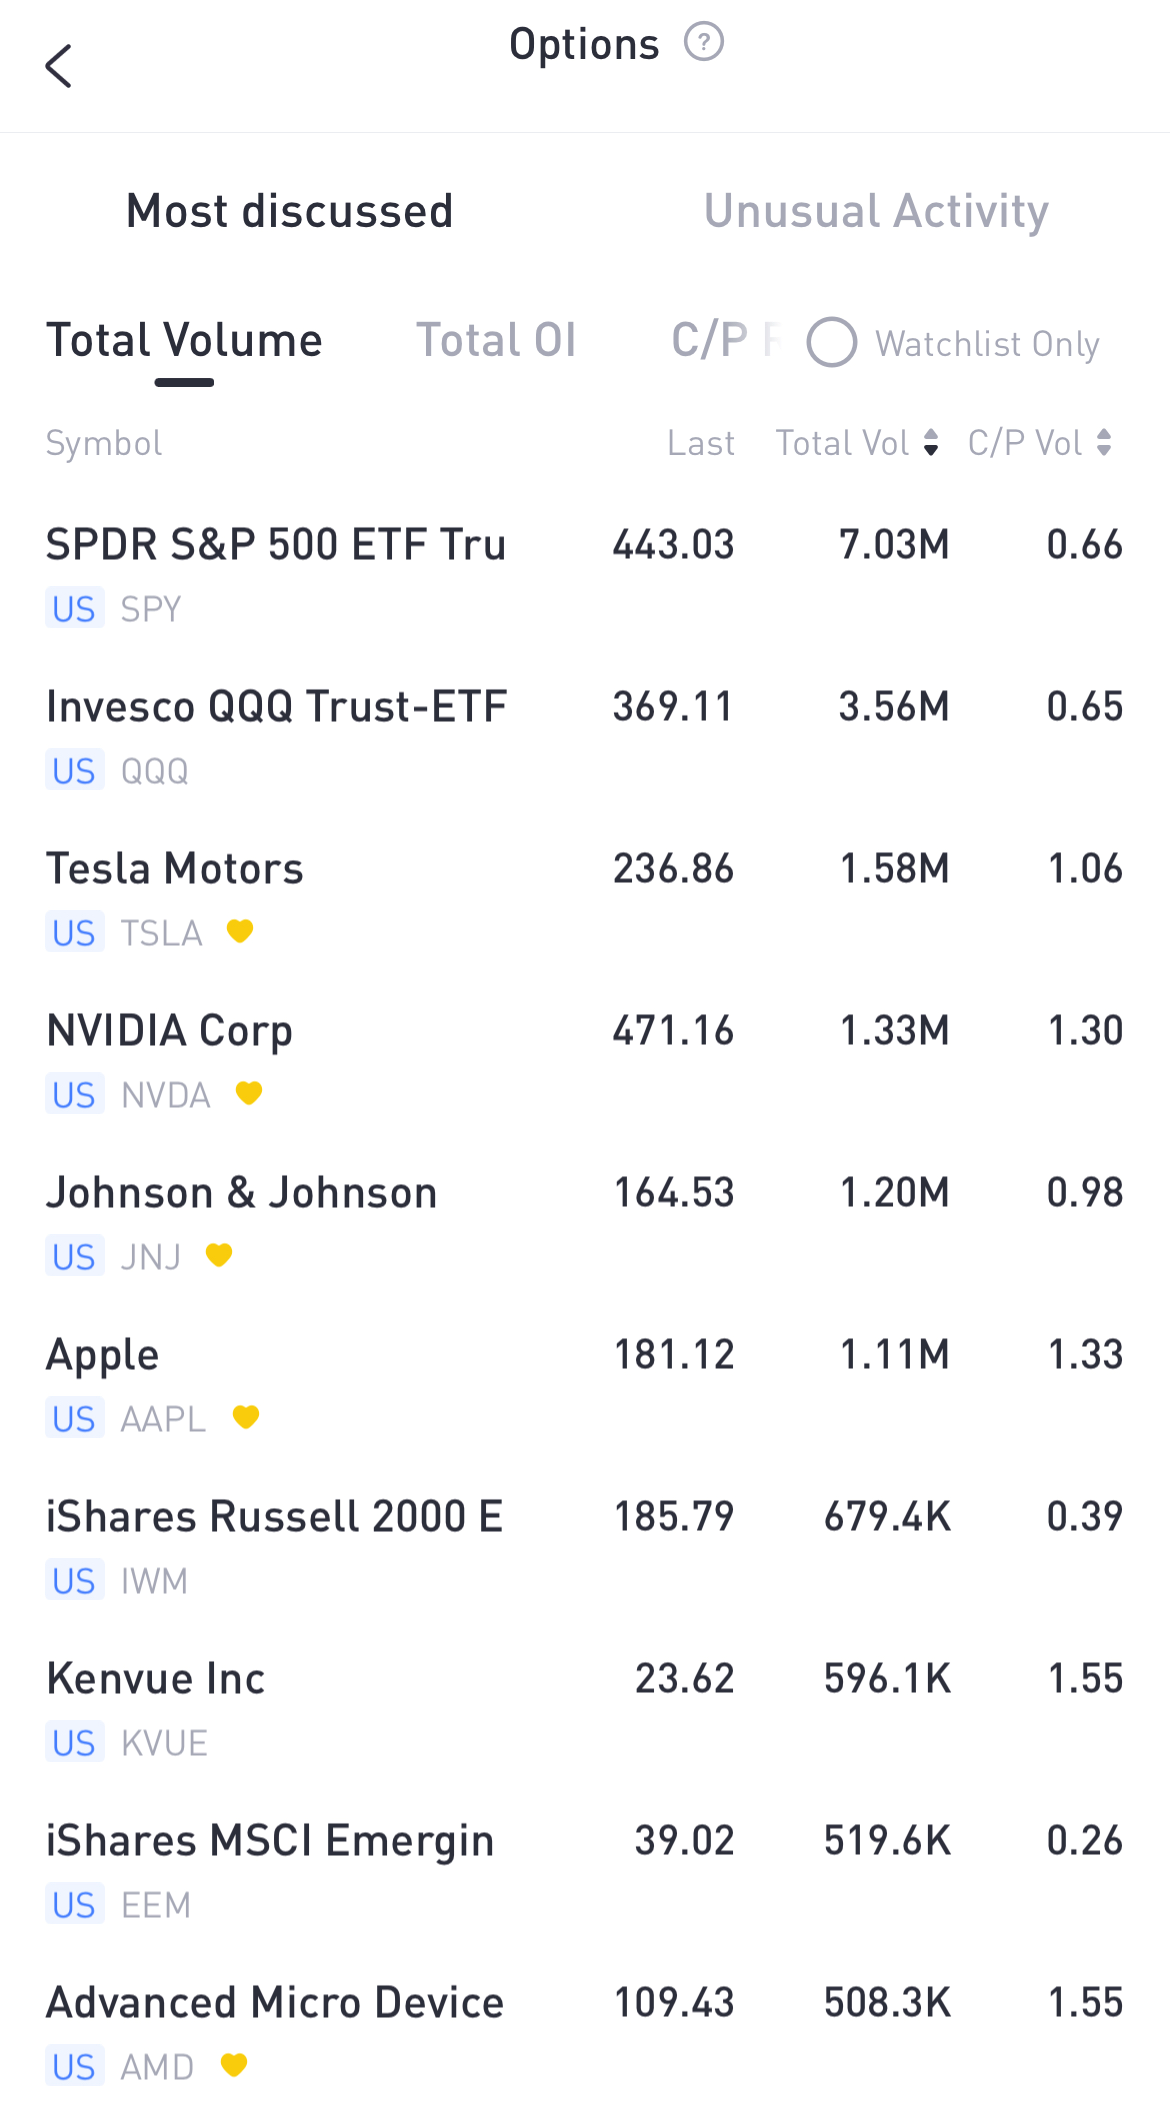Open the Options help question-mark icon
Screen dimensions: 1170x2124
[x=703, y=43]
